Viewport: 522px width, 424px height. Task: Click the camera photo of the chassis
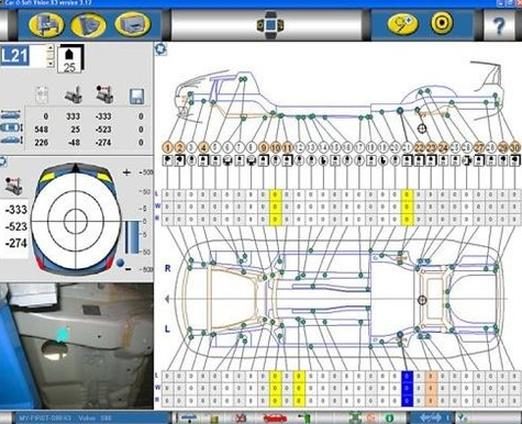[77, 346]
